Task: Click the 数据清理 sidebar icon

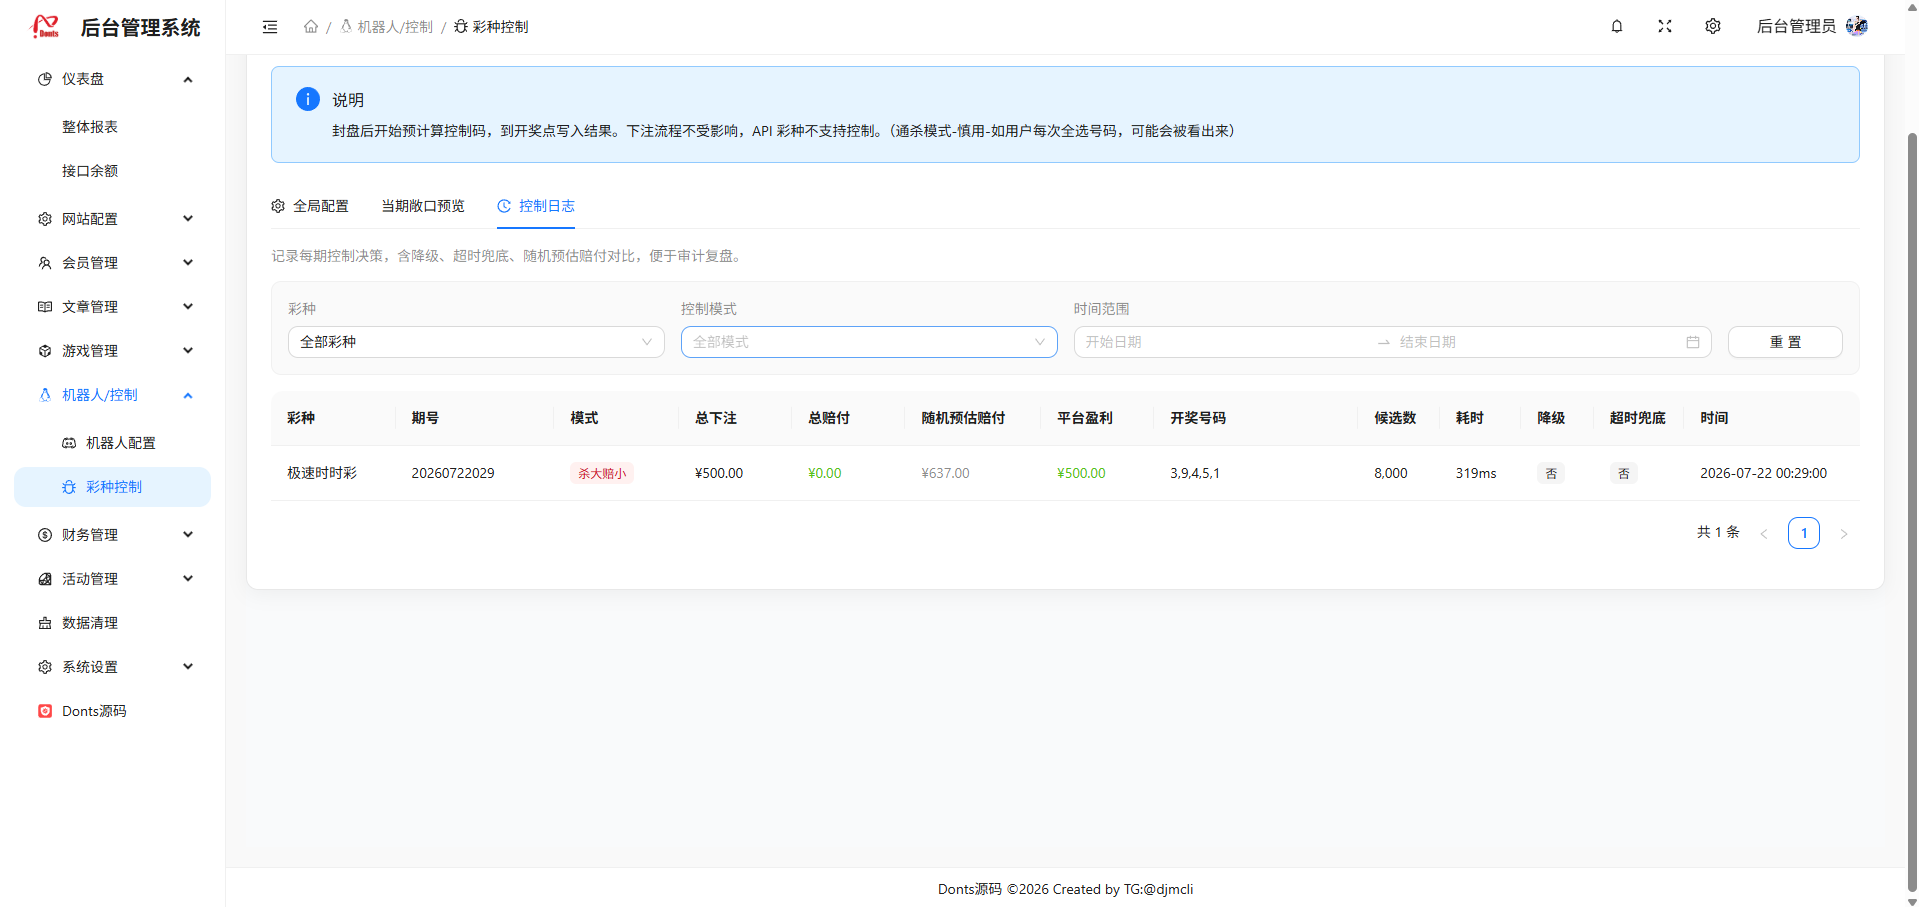Action: coord(45,623)
